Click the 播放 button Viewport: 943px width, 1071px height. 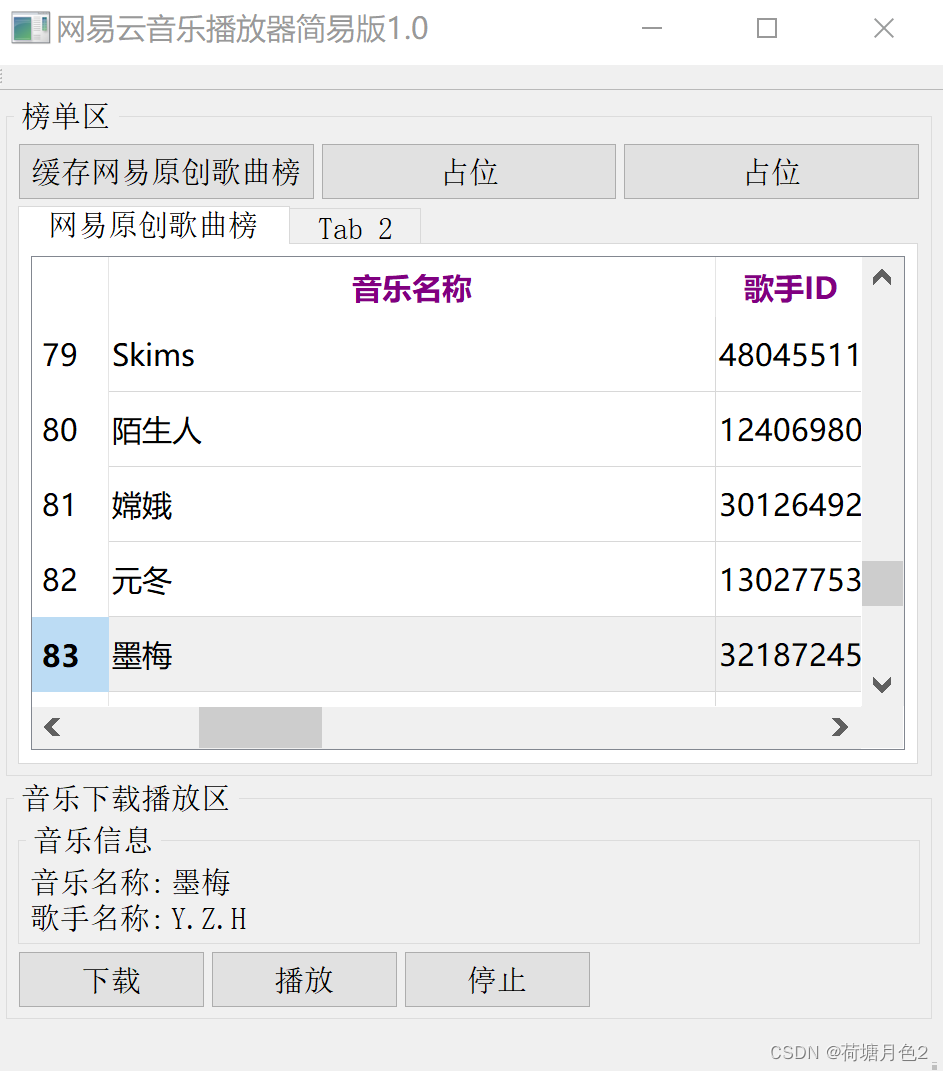point(305,979)
